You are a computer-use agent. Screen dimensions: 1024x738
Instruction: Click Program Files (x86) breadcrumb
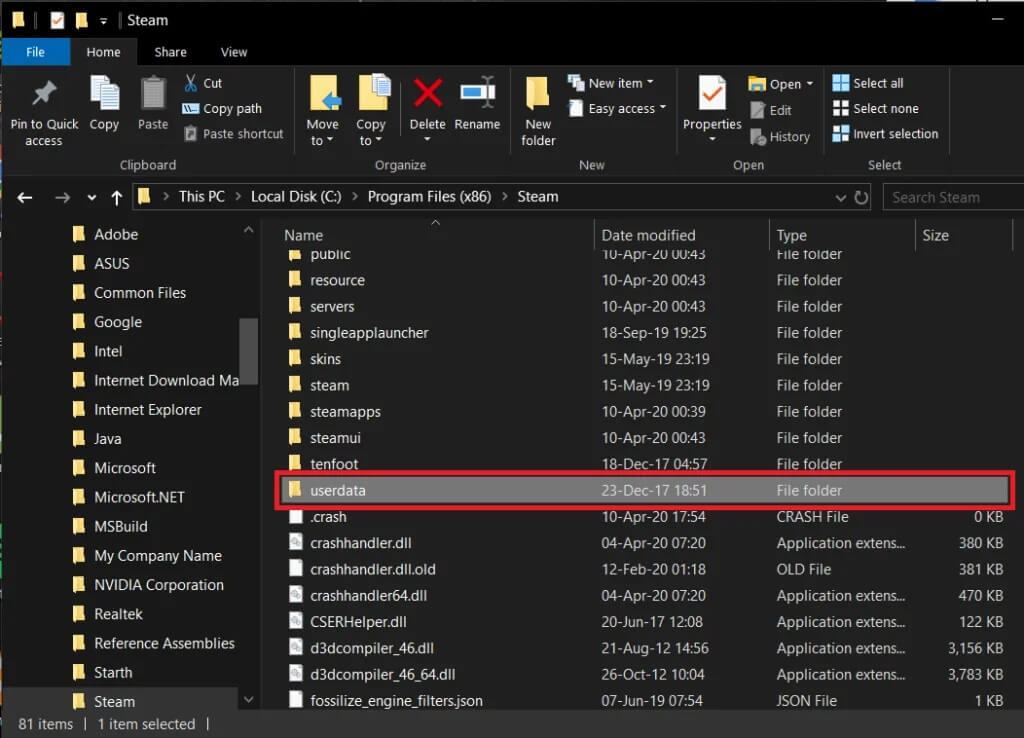(x=429, y=197)
